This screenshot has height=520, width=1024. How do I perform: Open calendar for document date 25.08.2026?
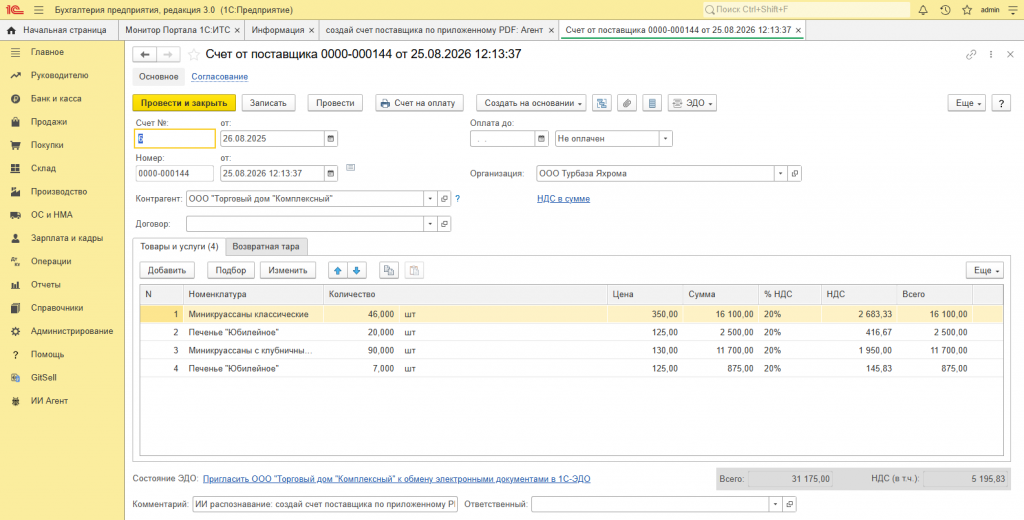(x=330, y=173)
